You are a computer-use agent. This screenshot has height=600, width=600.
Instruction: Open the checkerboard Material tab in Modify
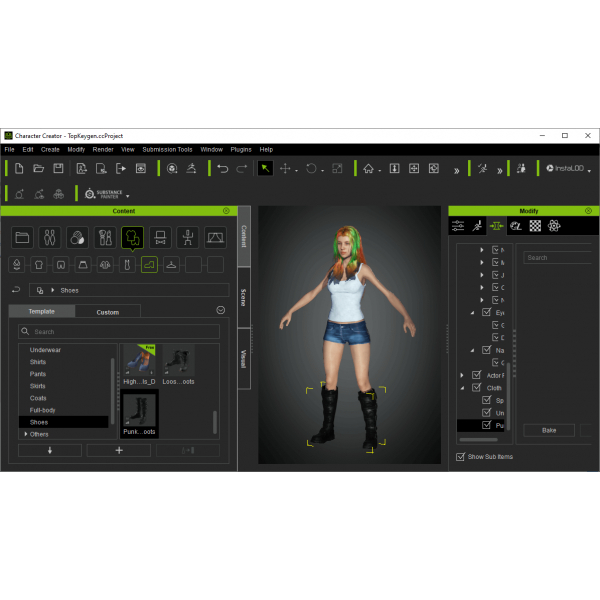[x=535, y=226]
